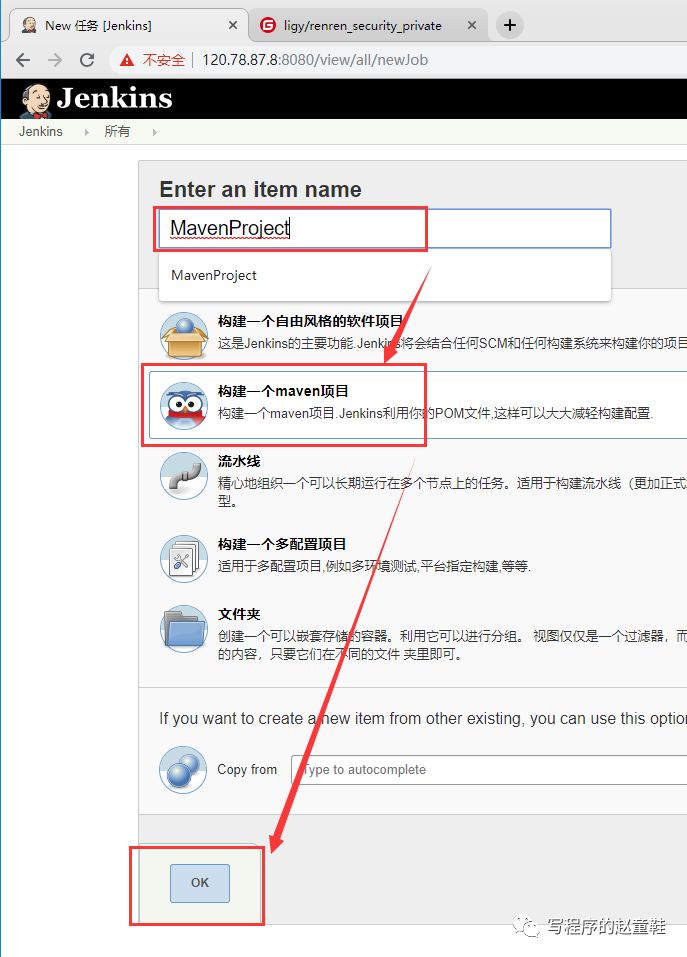The height and width of the screenshot is (957, 687).
Task: Choose the 流水线 item type
Action: point(239,461)
